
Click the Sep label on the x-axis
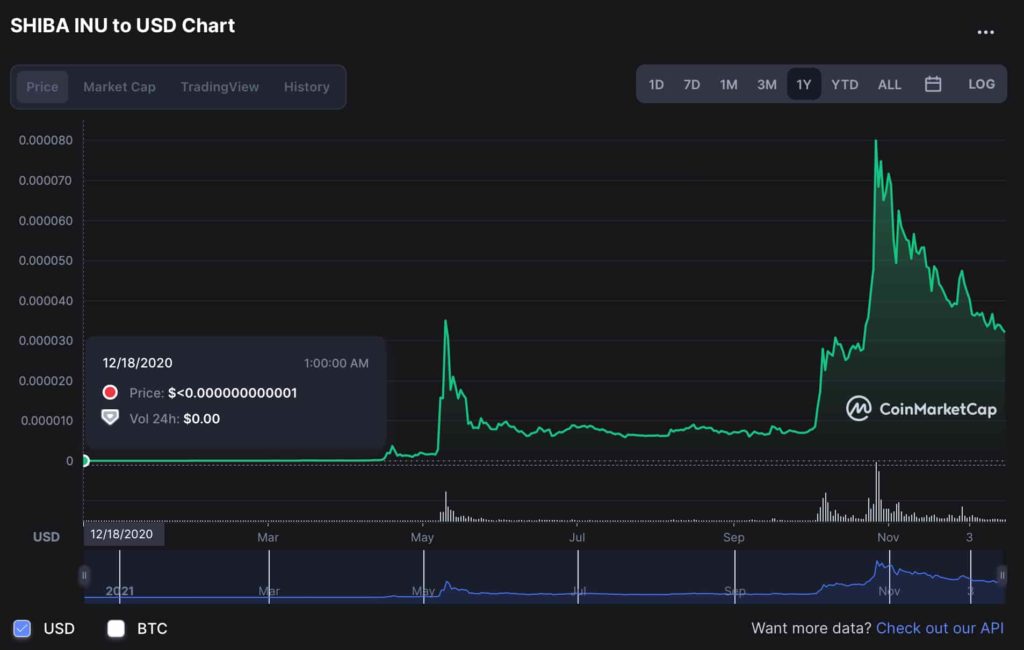[x=733, y=538]
